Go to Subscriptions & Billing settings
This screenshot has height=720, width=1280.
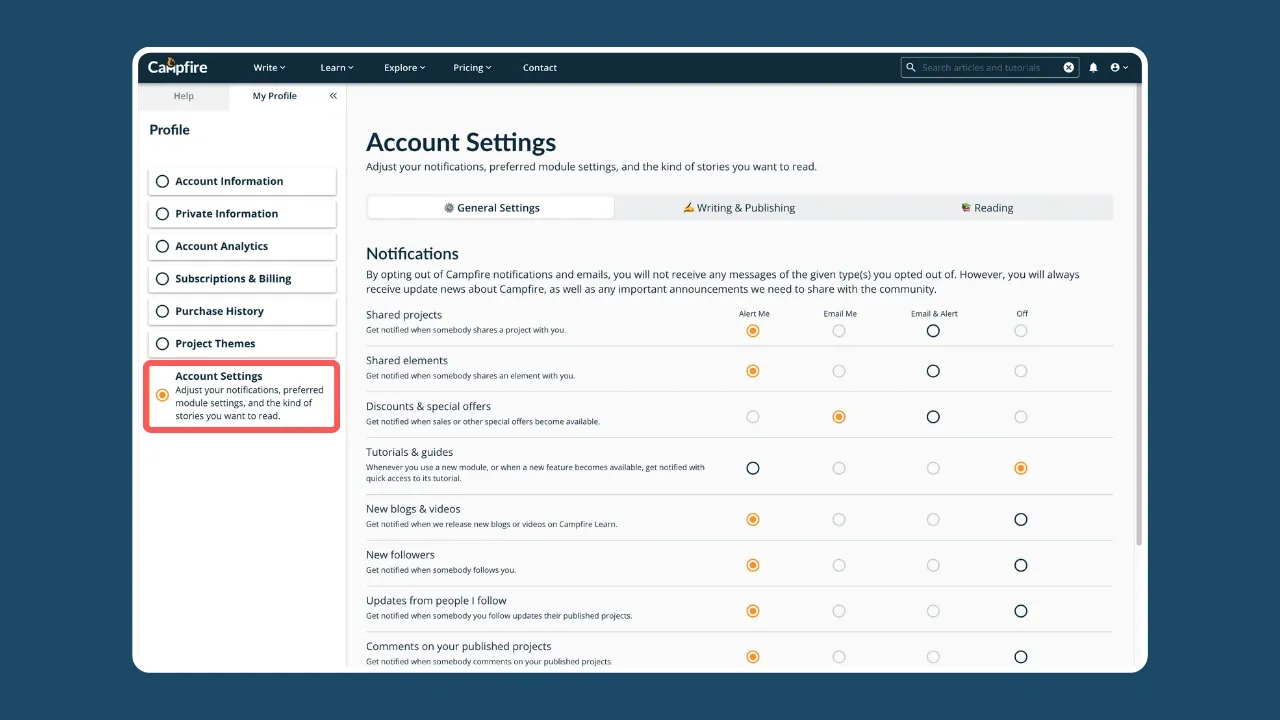click(x=242, y=278)
